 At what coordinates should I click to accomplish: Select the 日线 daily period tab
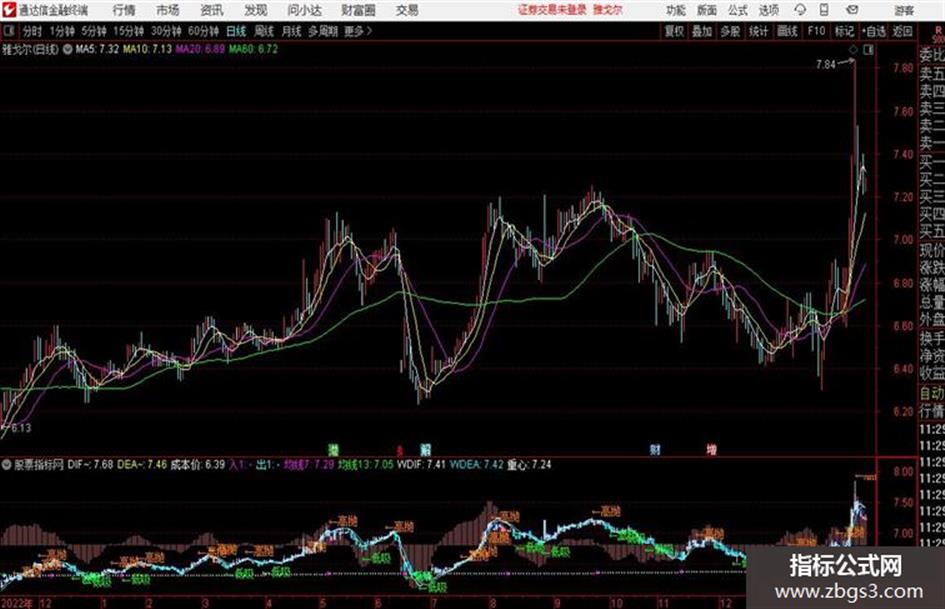236,31
